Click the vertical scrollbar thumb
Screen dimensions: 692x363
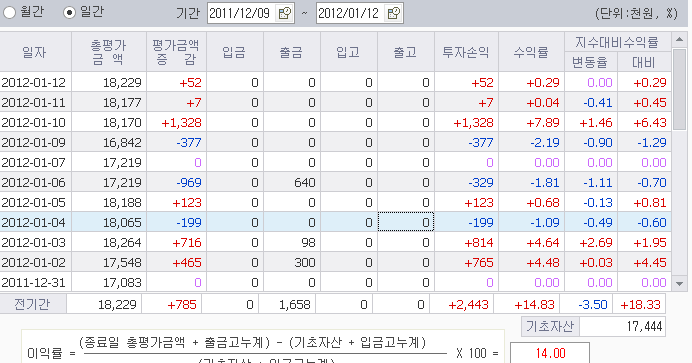[679, 89]
